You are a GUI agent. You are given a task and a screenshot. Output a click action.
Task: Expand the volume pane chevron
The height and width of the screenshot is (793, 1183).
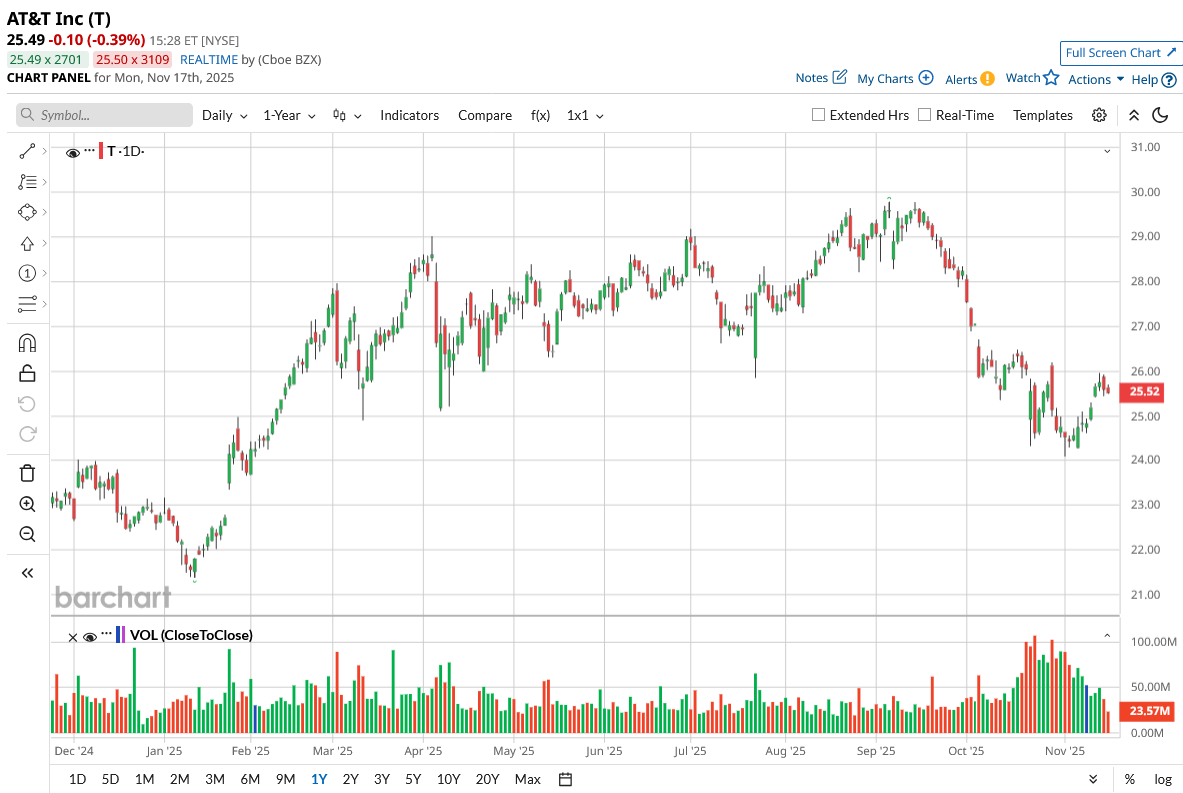[x=1107, y=635]
